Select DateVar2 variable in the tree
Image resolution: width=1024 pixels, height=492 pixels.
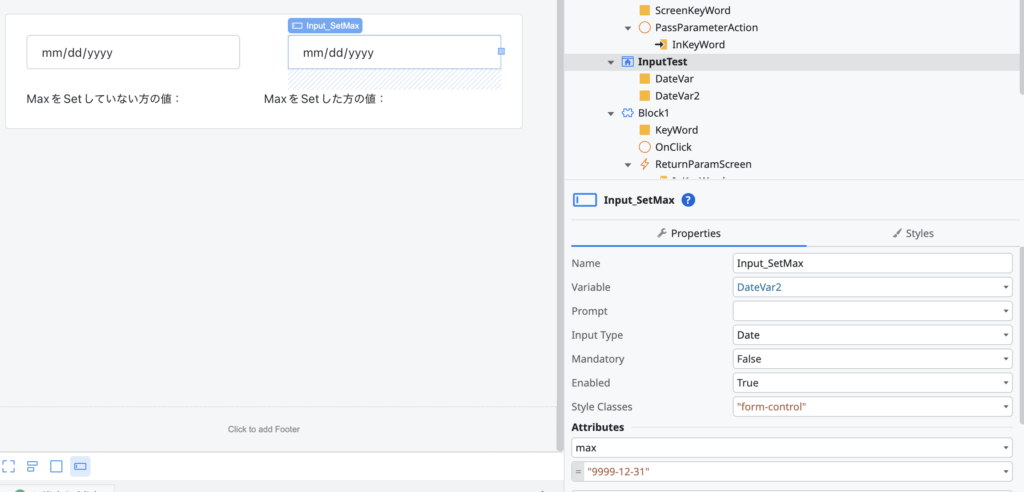coord(676,96)
